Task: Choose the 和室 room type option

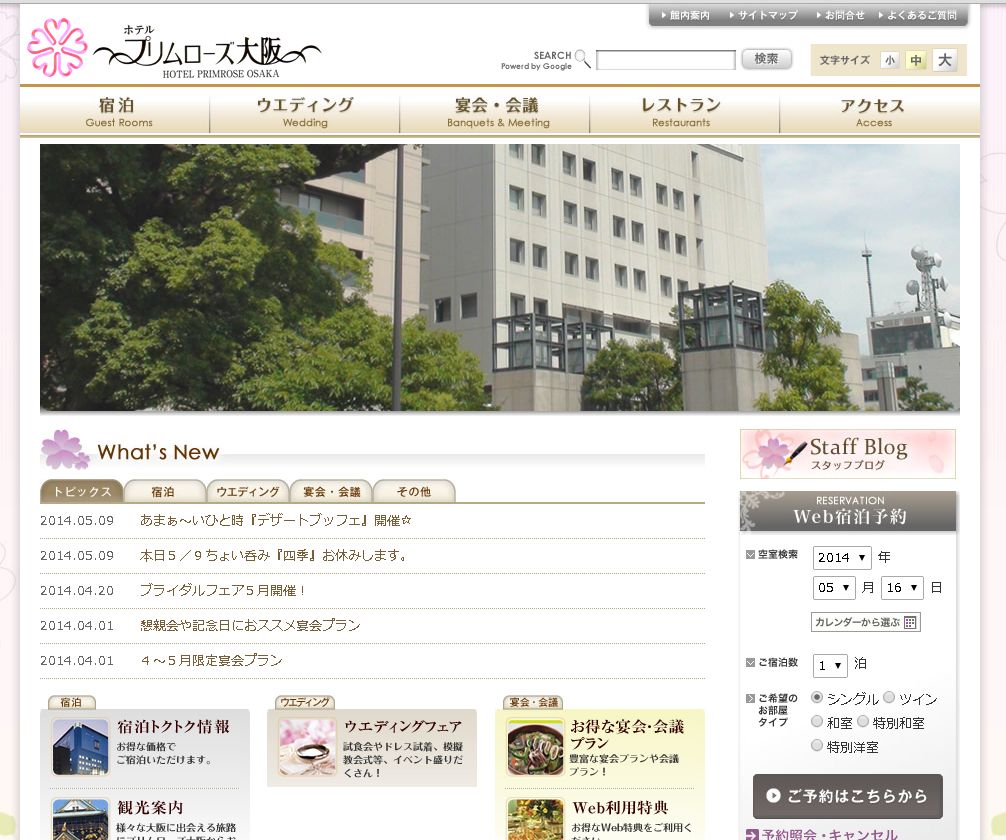Action: 817,721
